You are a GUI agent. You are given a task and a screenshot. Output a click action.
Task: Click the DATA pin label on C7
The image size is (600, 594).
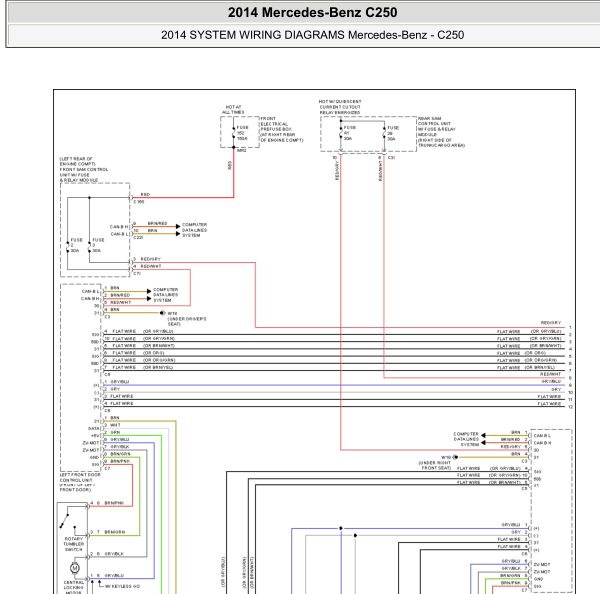(x=93, y=429)
